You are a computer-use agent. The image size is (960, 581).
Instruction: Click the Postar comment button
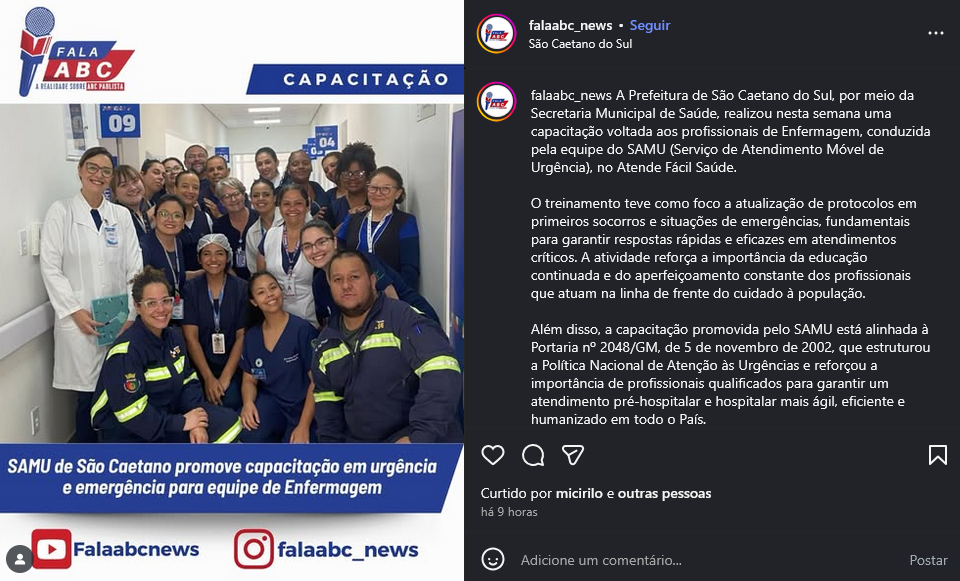click(x=928, y=560)
